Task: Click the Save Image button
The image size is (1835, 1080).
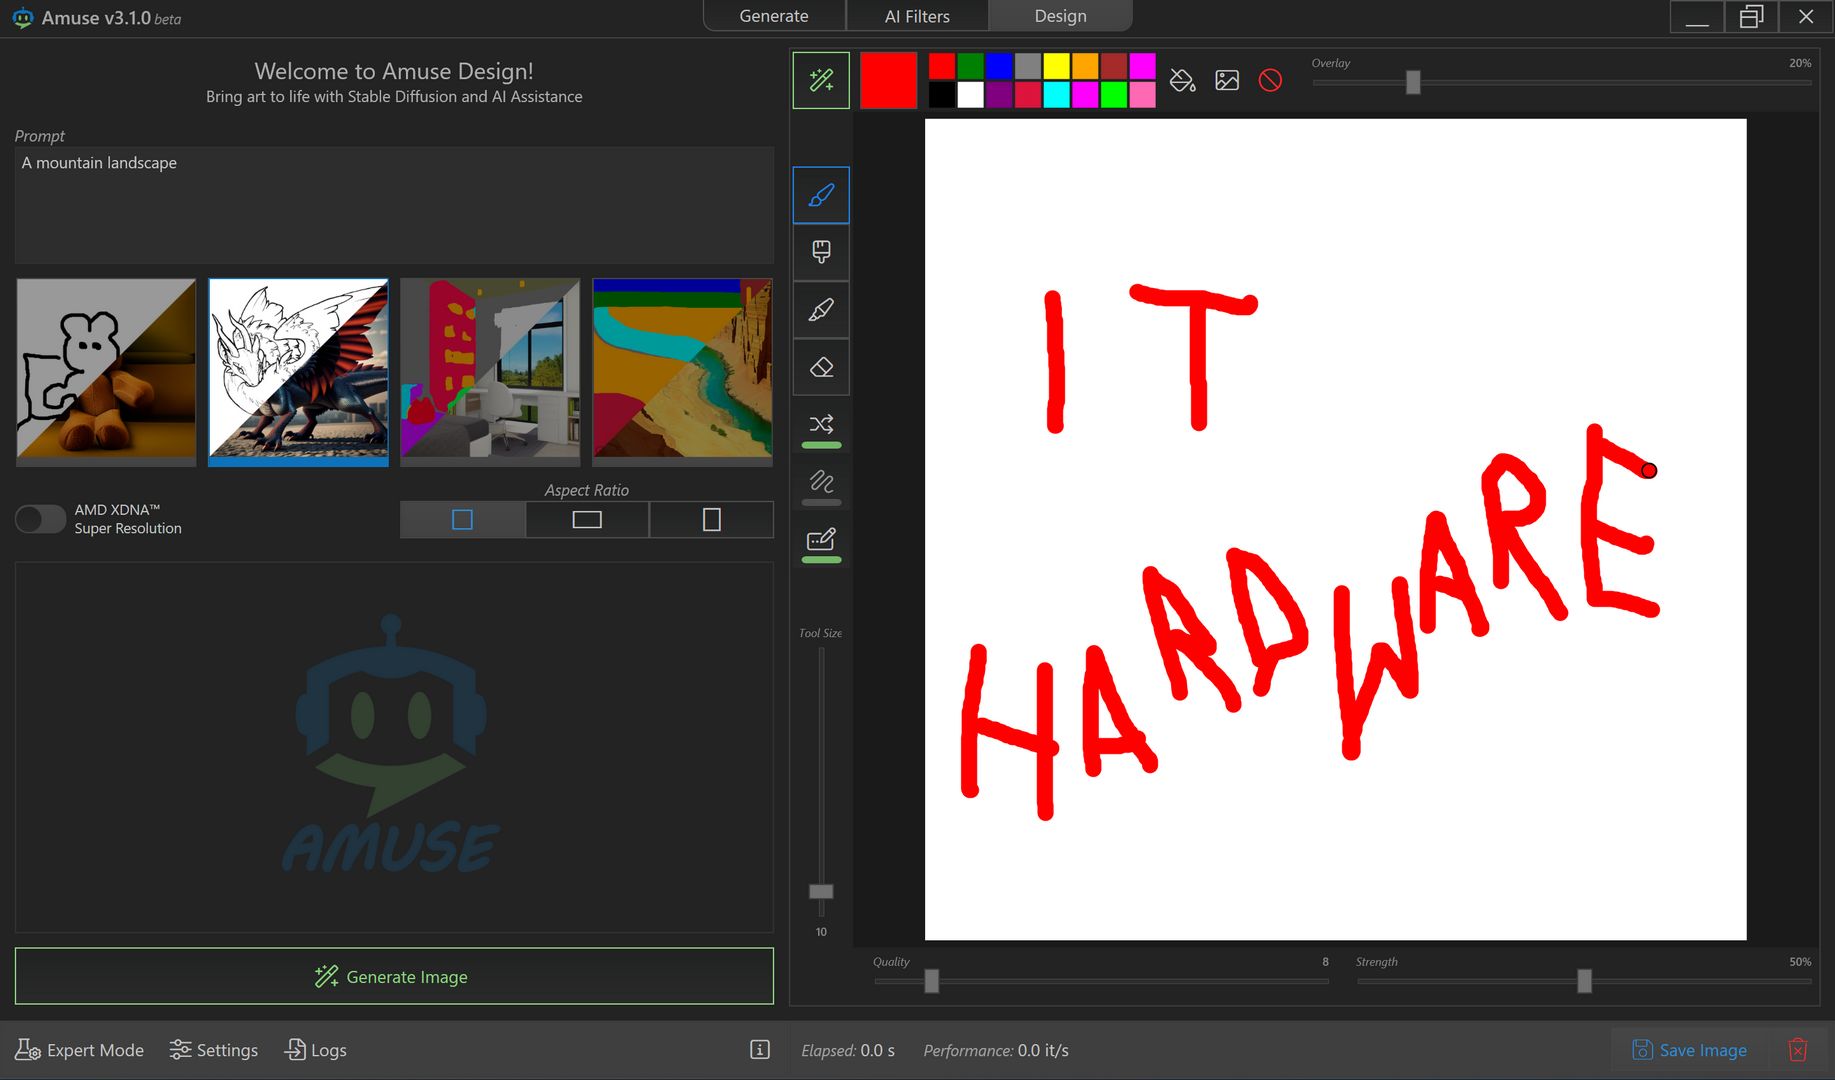Action: click(x=1690, y=1050)
